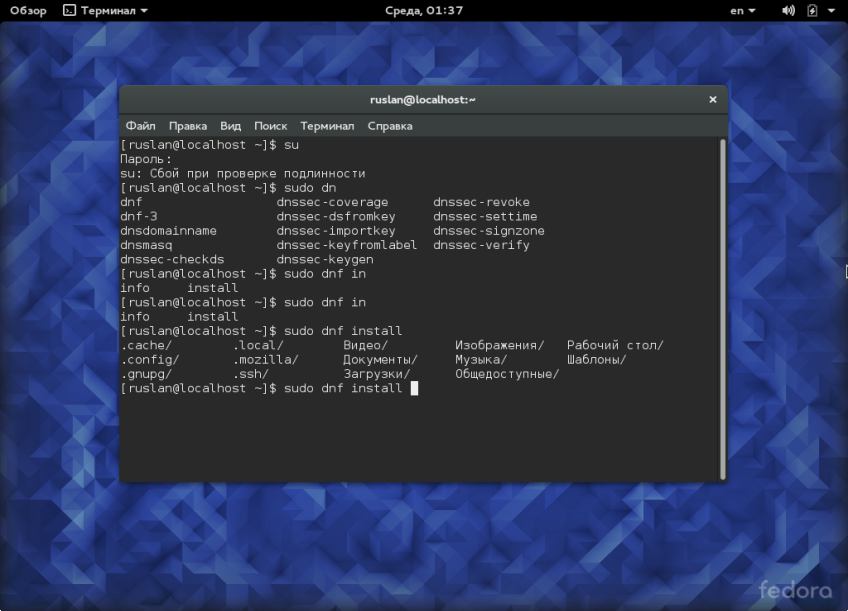Click the volume speaker icon
Image resolution: width=848 pixels, height=611 pixels.
tap(789, 10)
